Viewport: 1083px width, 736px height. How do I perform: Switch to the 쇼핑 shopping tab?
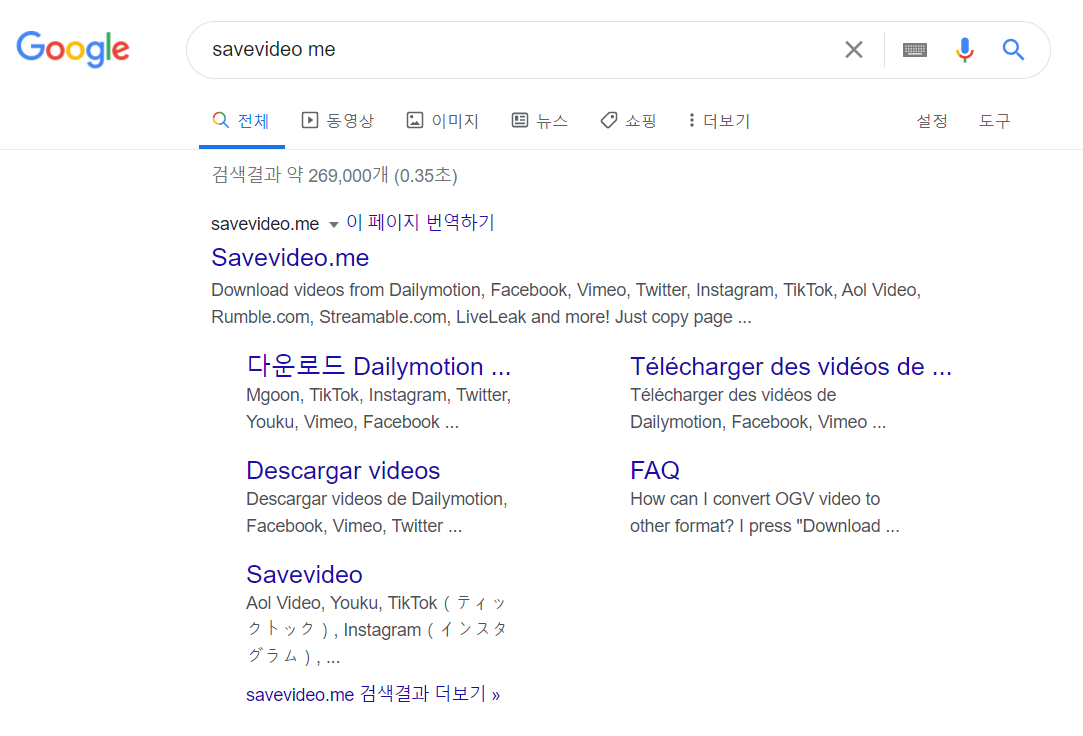(x=628, y=121)
